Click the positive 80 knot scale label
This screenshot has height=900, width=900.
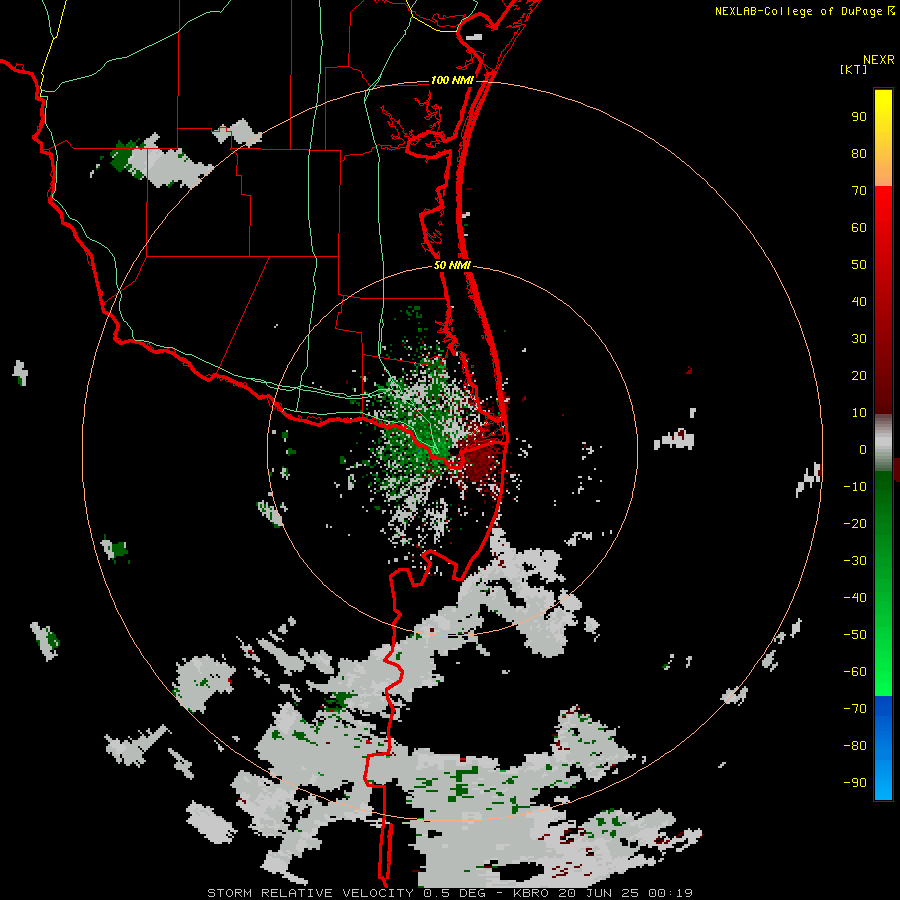click(859, 154)
